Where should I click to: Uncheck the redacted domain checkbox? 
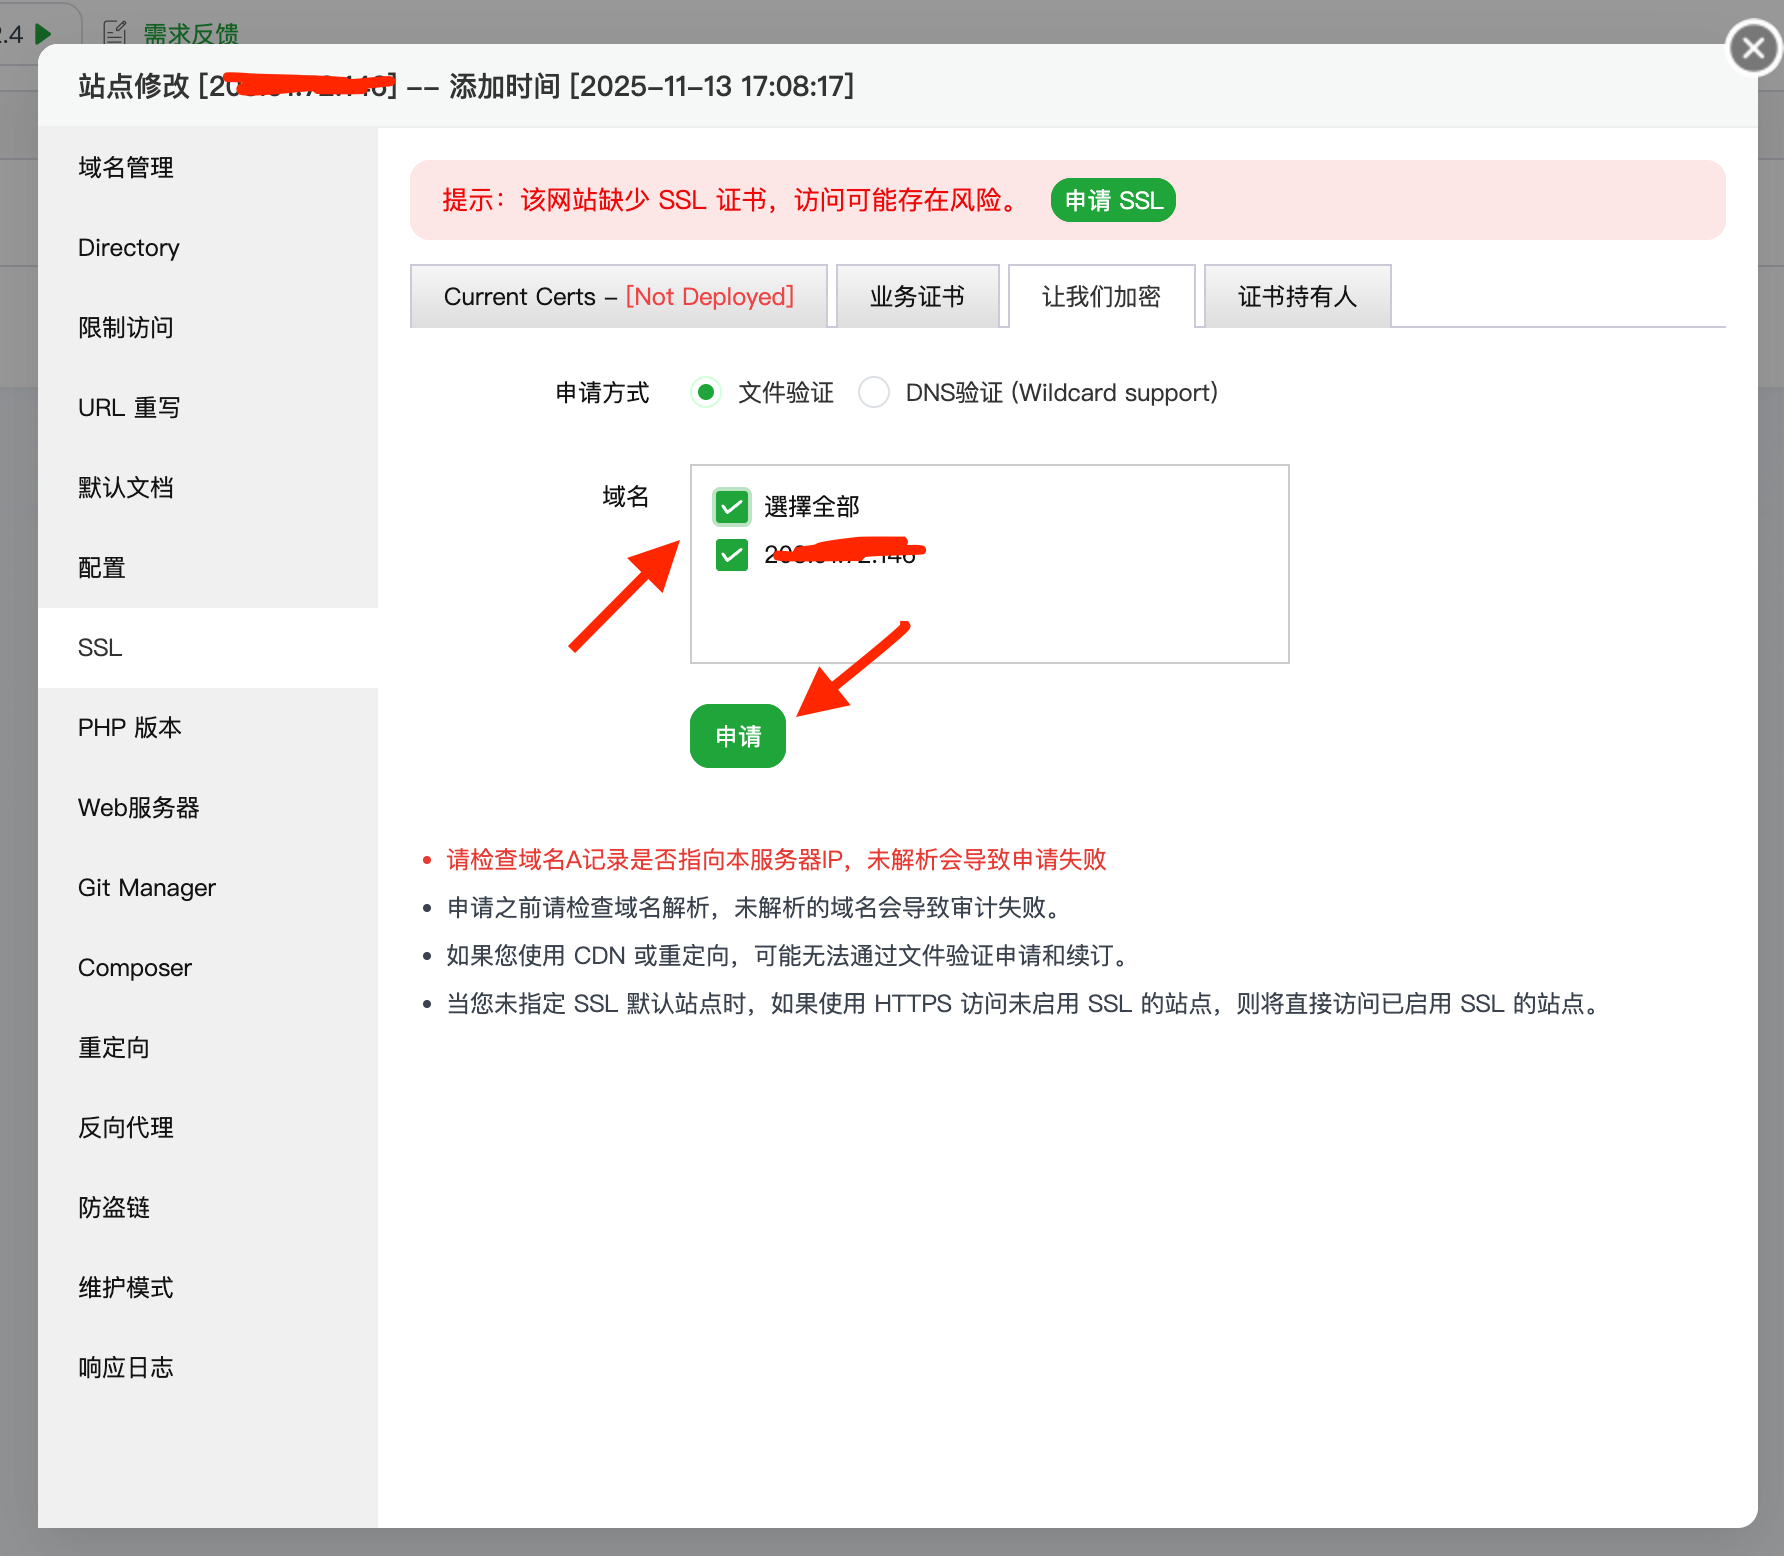732,555
